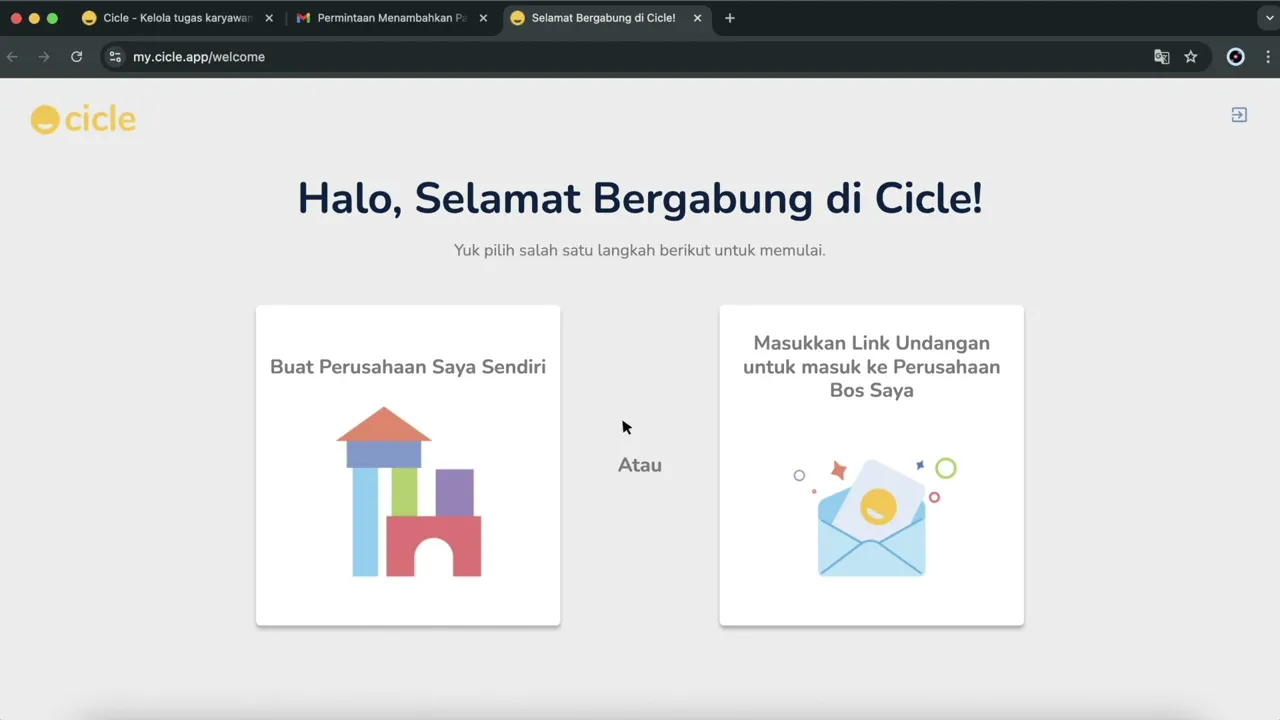Select the Masukkan Link Undangan card

click(871, 465)
